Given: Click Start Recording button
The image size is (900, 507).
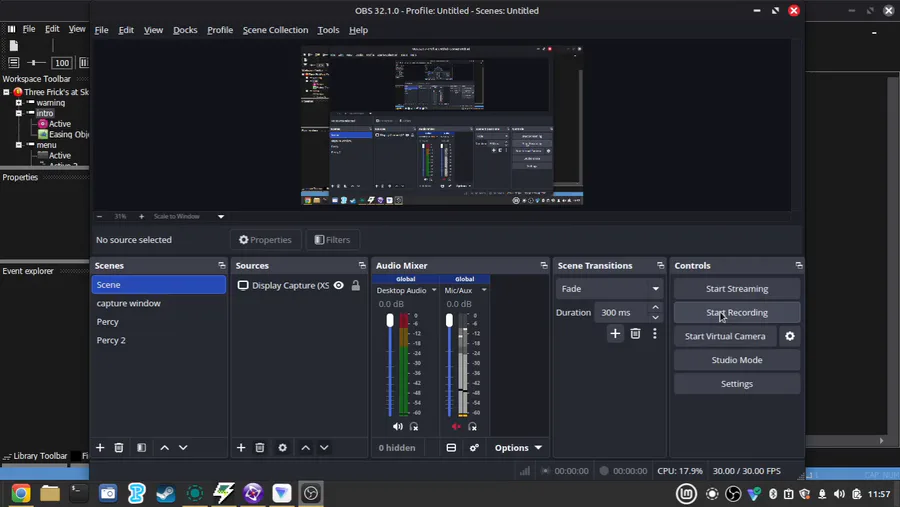Looking at the screenshot, I should (736, 312).
